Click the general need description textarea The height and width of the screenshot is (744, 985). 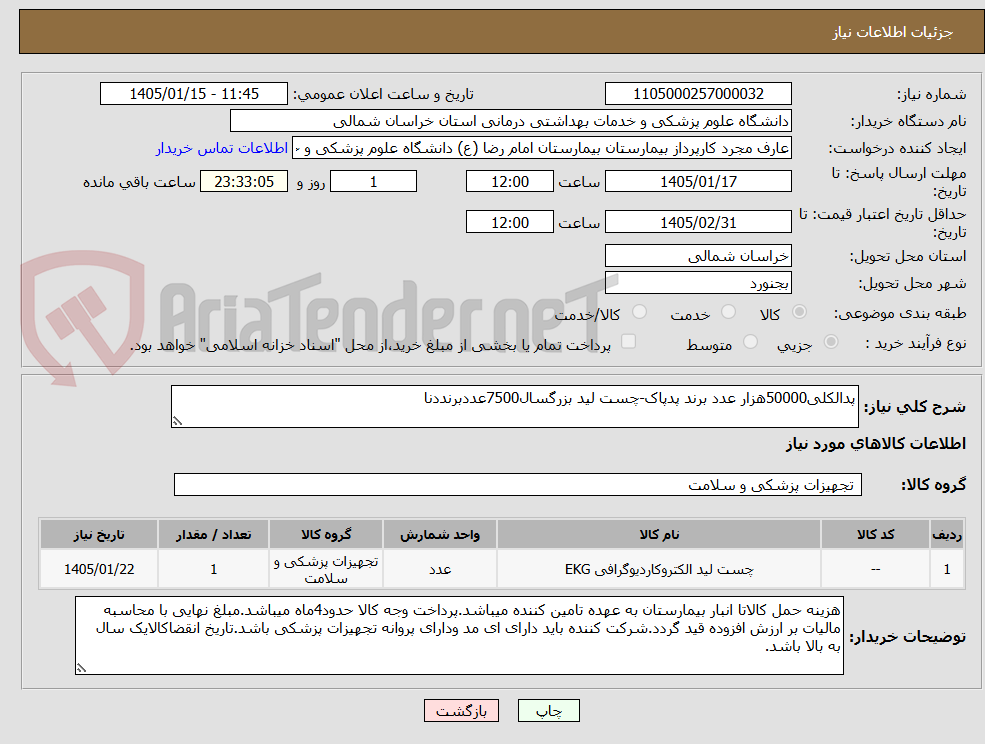pos(514,407)
